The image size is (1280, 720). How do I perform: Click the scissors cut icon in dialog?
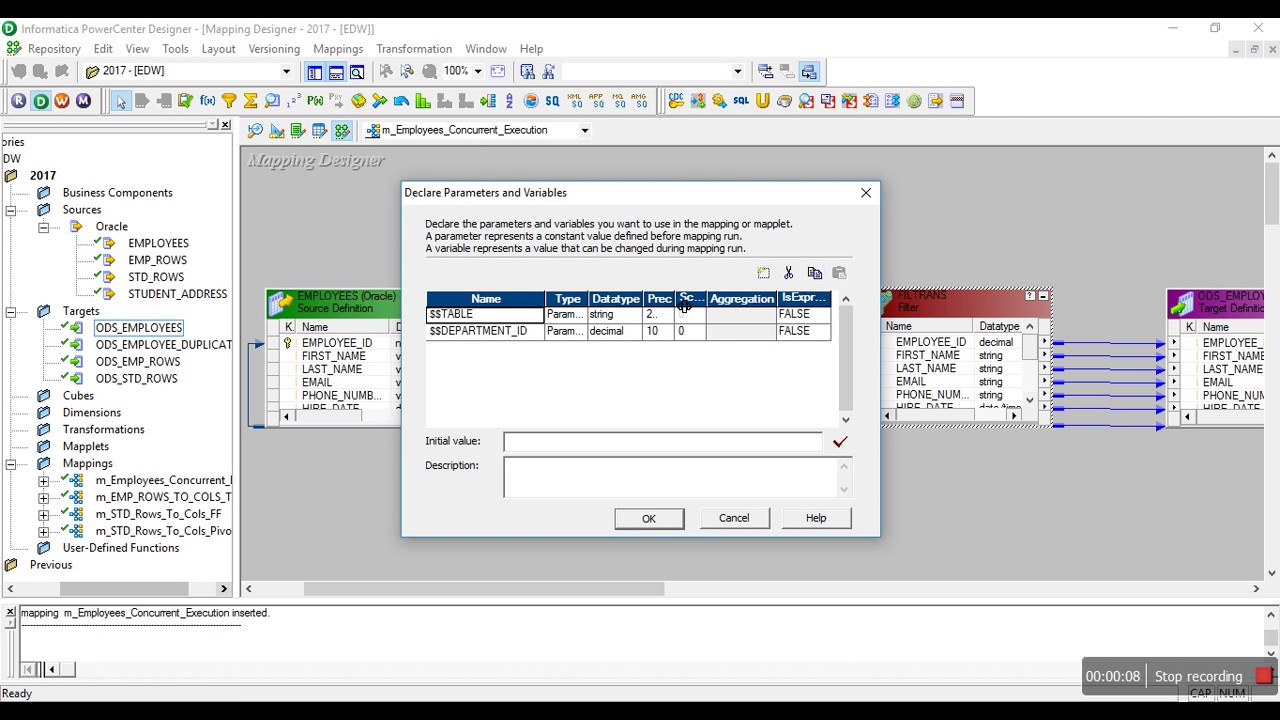pyautogui.click(x=789, y=273)
